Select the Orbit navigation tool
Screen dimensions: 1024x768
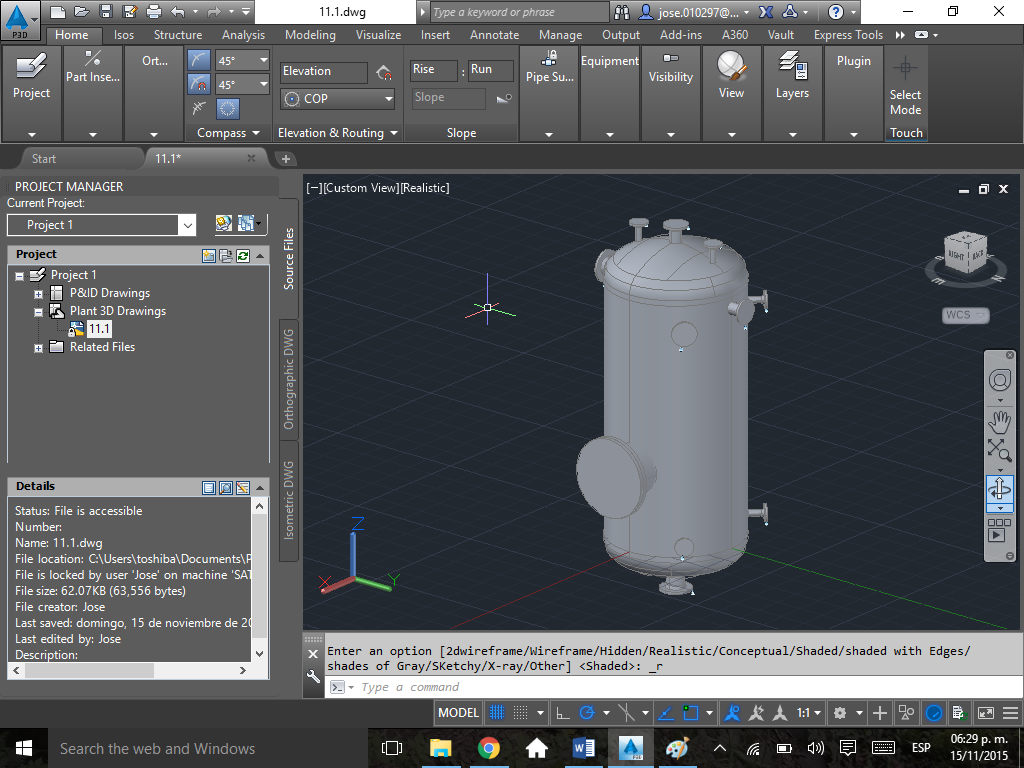[x=999, y=488]
